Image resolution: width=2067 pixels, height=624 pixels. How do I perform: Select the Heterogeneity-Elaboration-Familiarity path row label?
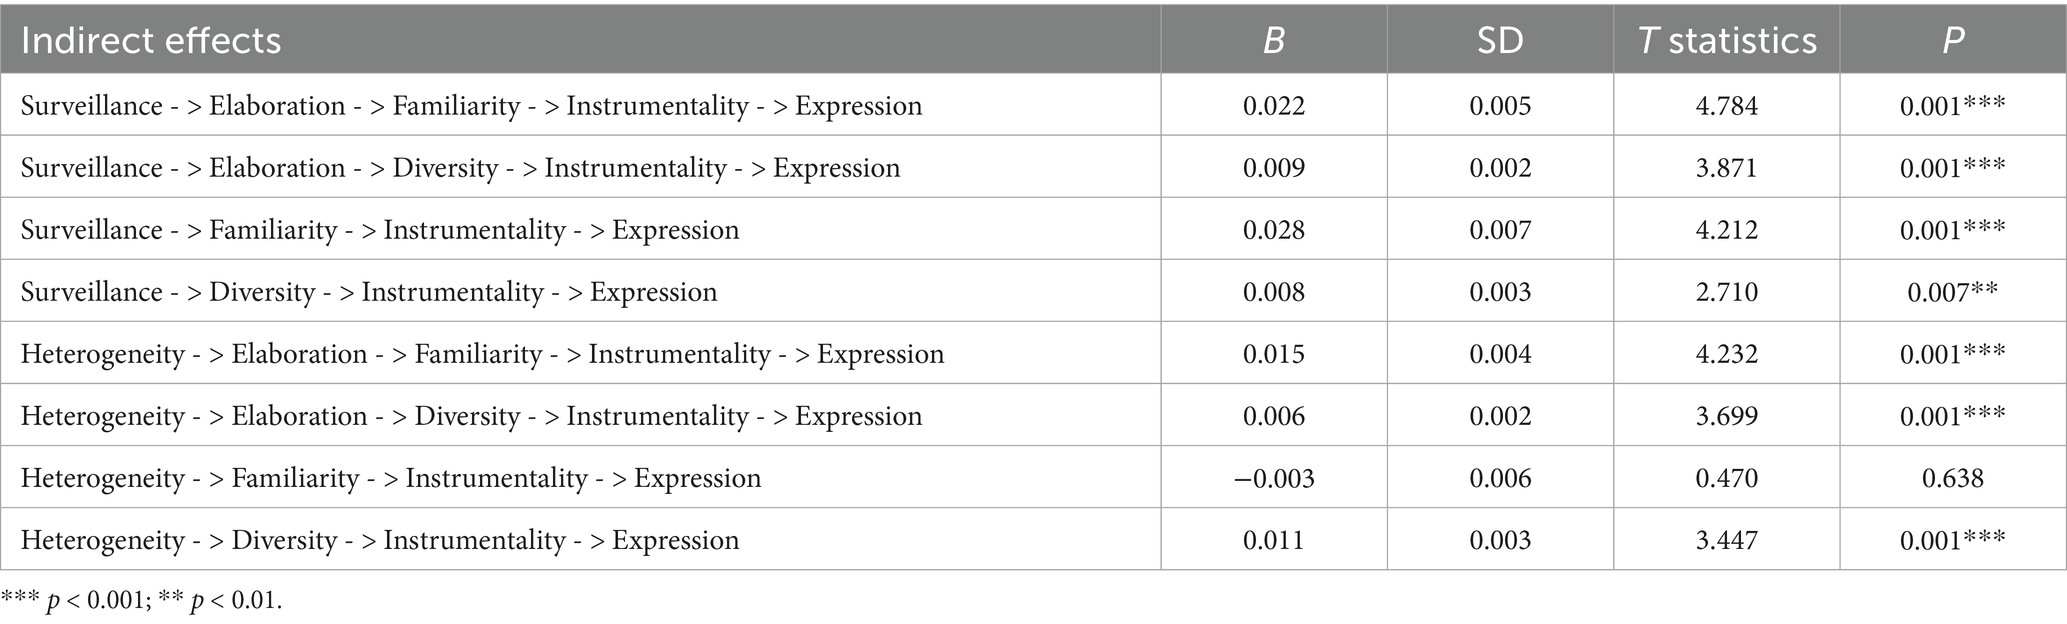coord(482,354)
